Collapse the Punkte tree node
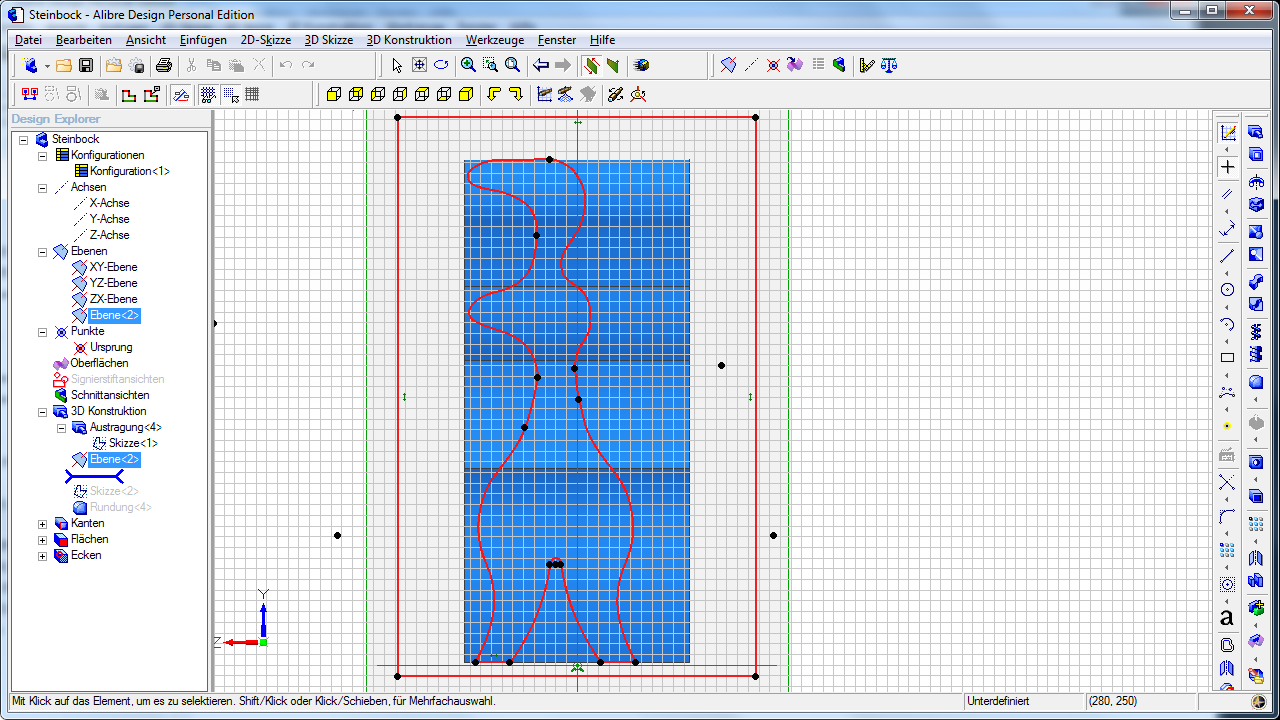This screenshot has height=720, width=1280. point(42,331)
